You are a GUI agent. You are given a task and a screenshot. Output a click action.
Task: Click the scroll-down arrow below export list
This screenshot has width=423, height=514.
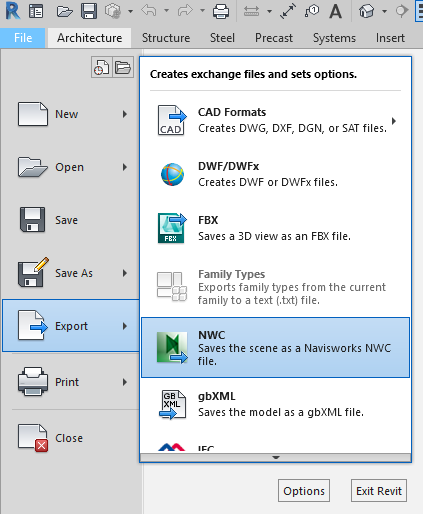tap(276, 457)
